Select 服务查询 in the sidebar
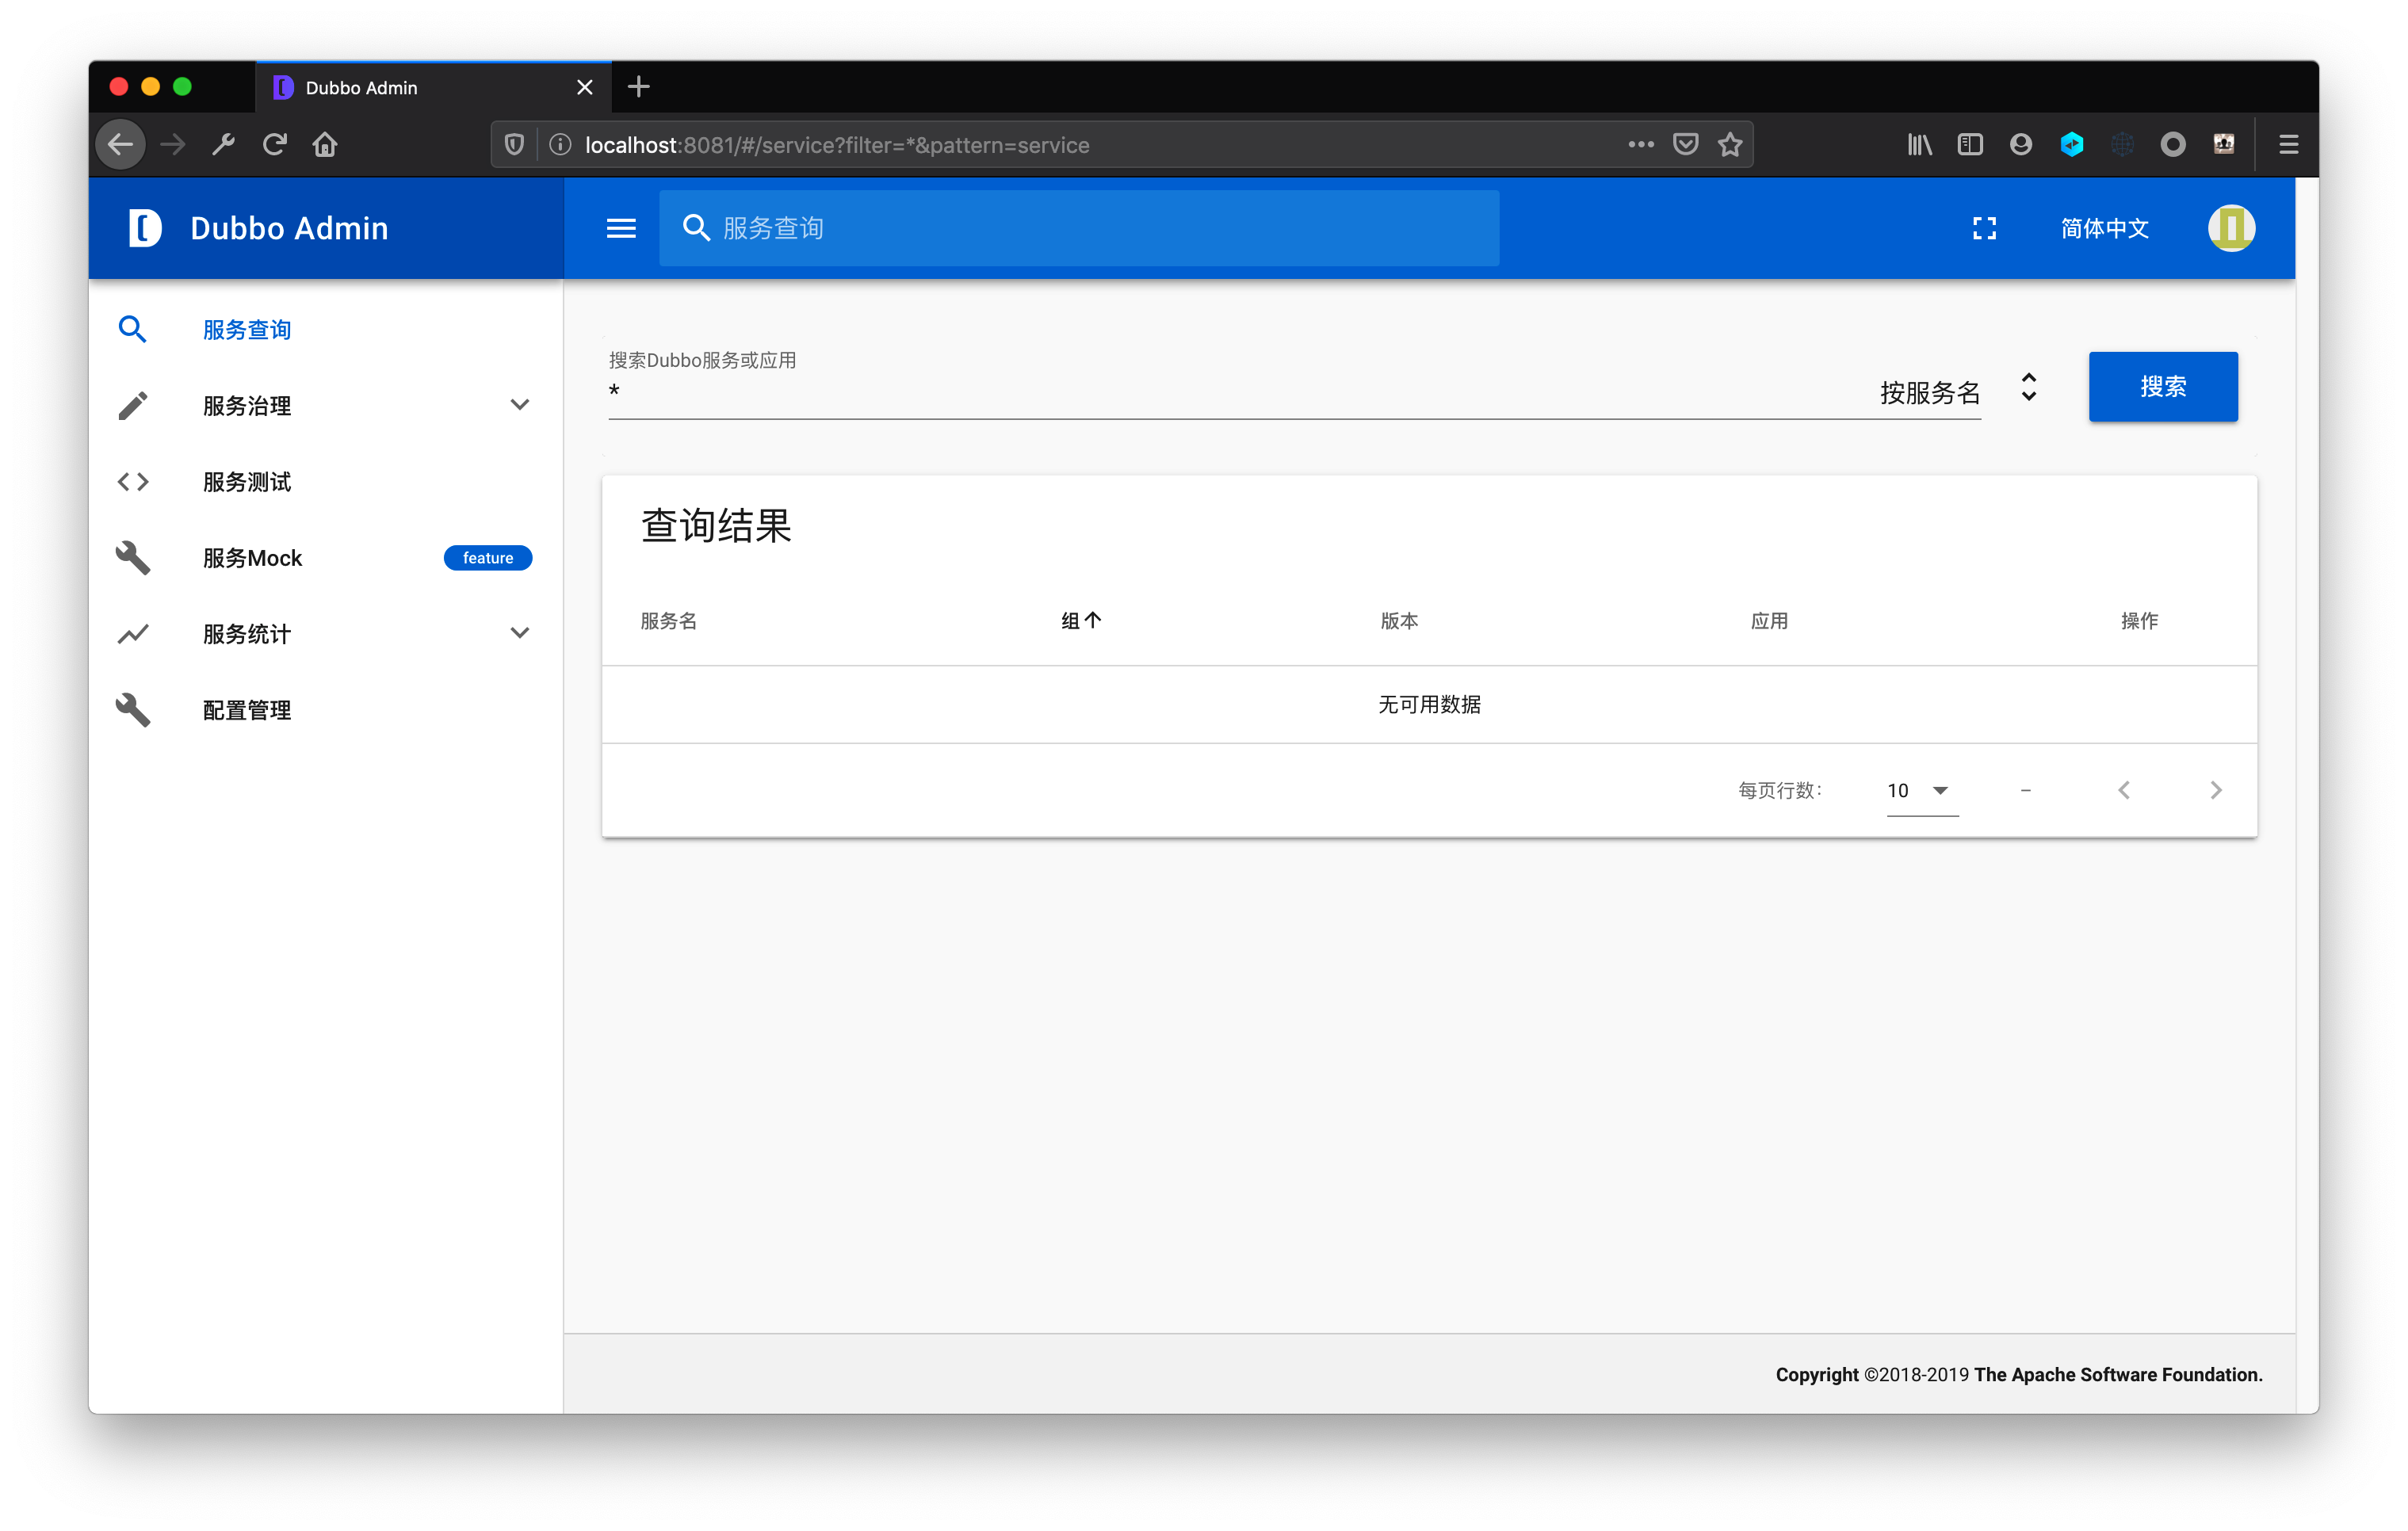The image size is (2408, 1531). pos(246,330)
